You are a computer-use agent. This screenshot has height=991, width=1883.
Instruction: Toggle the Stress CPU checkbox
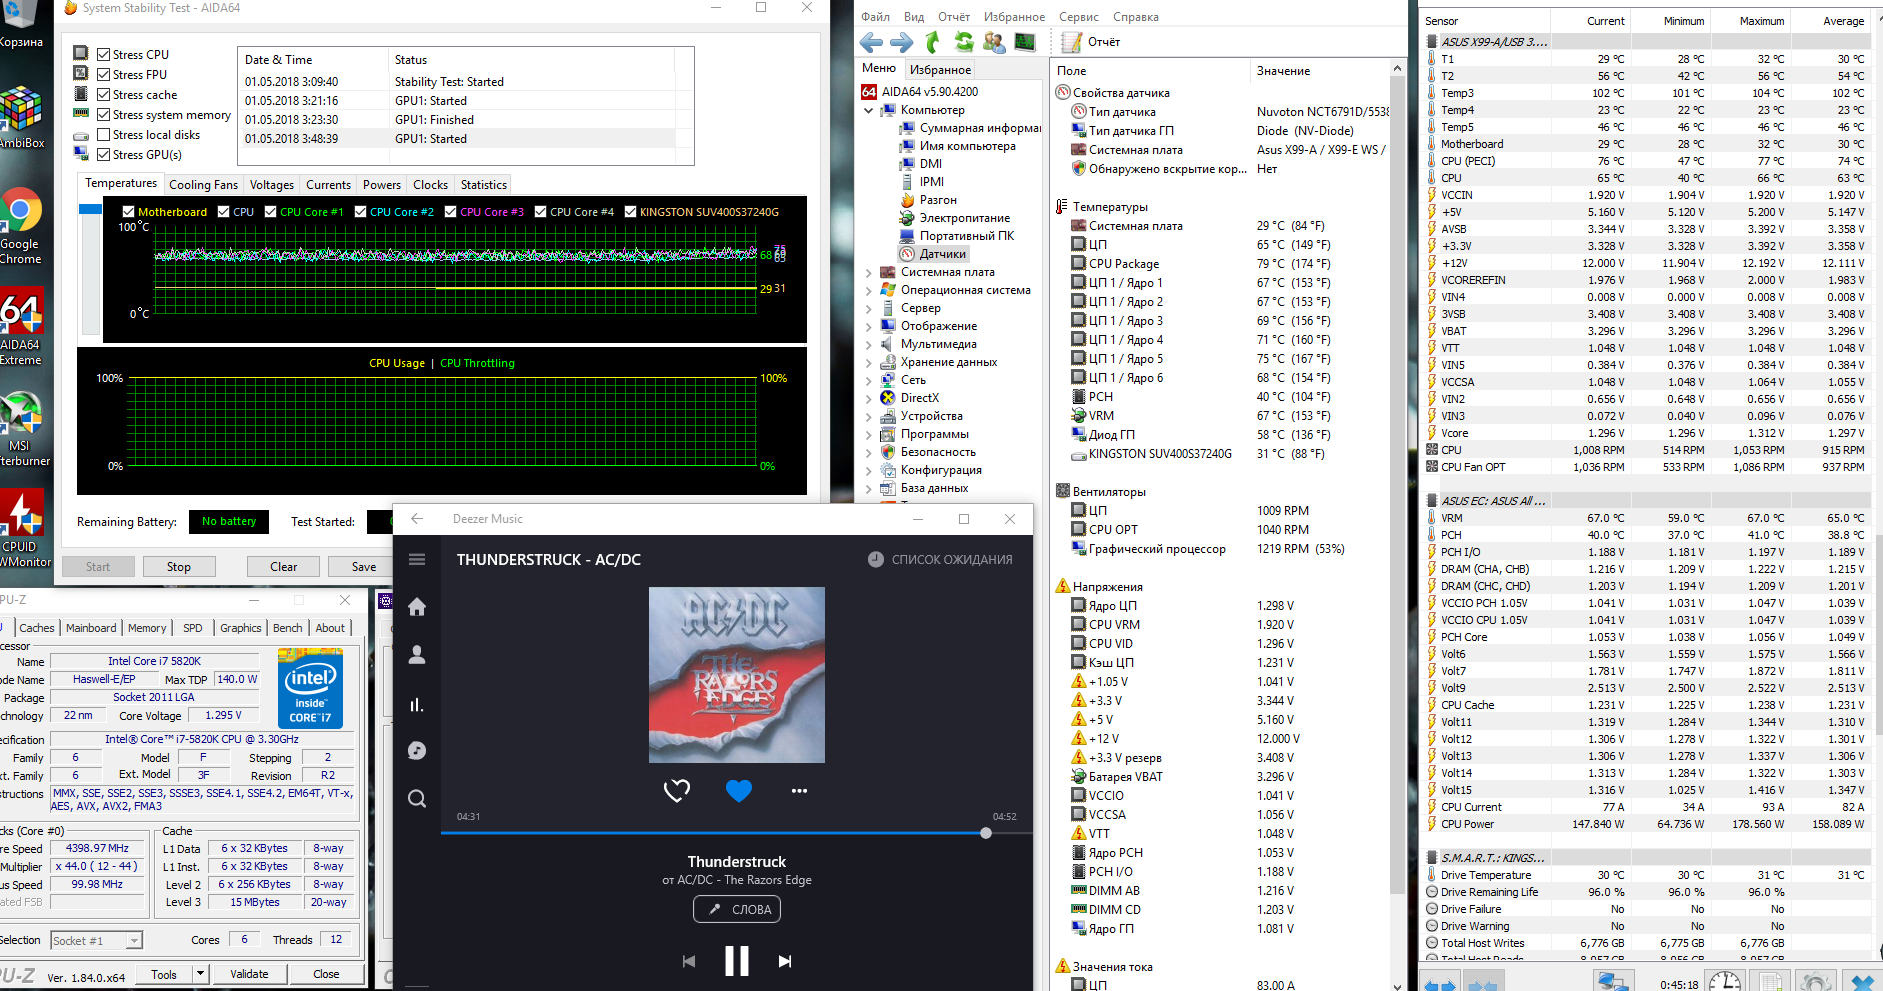(x=103, y=54)
